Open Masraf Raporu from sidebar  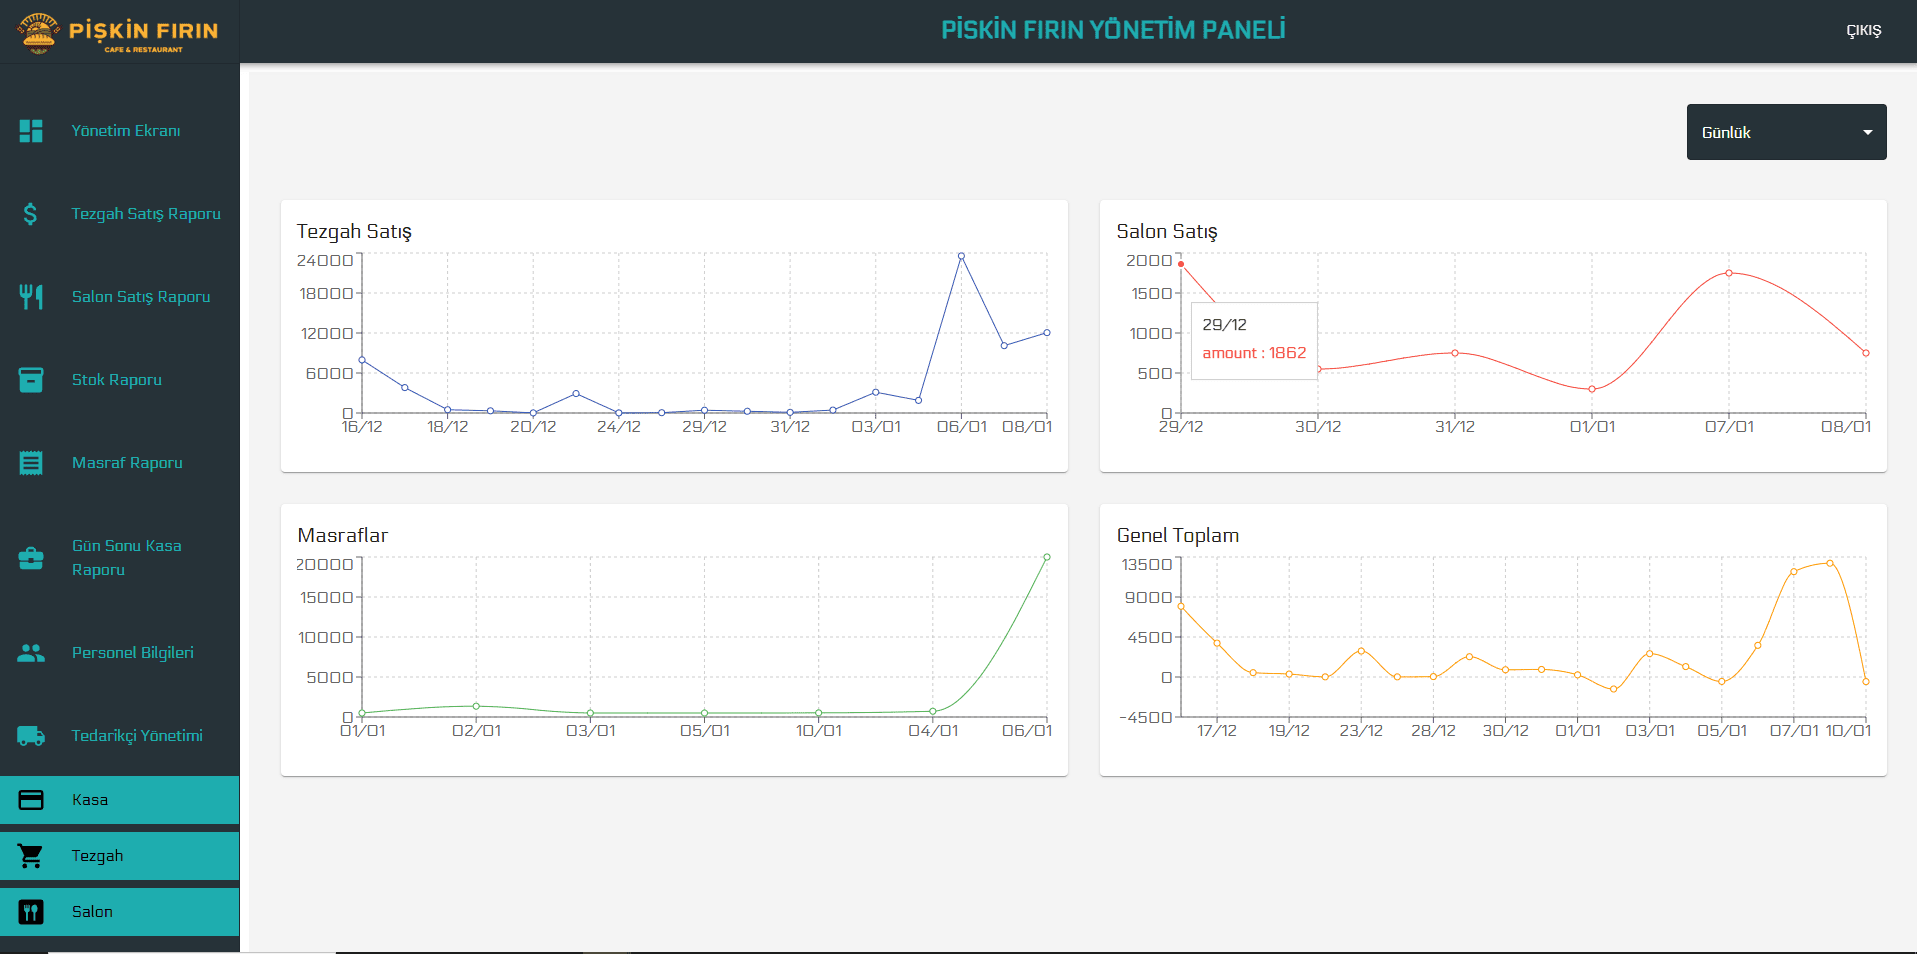click(x=127, y=463)
